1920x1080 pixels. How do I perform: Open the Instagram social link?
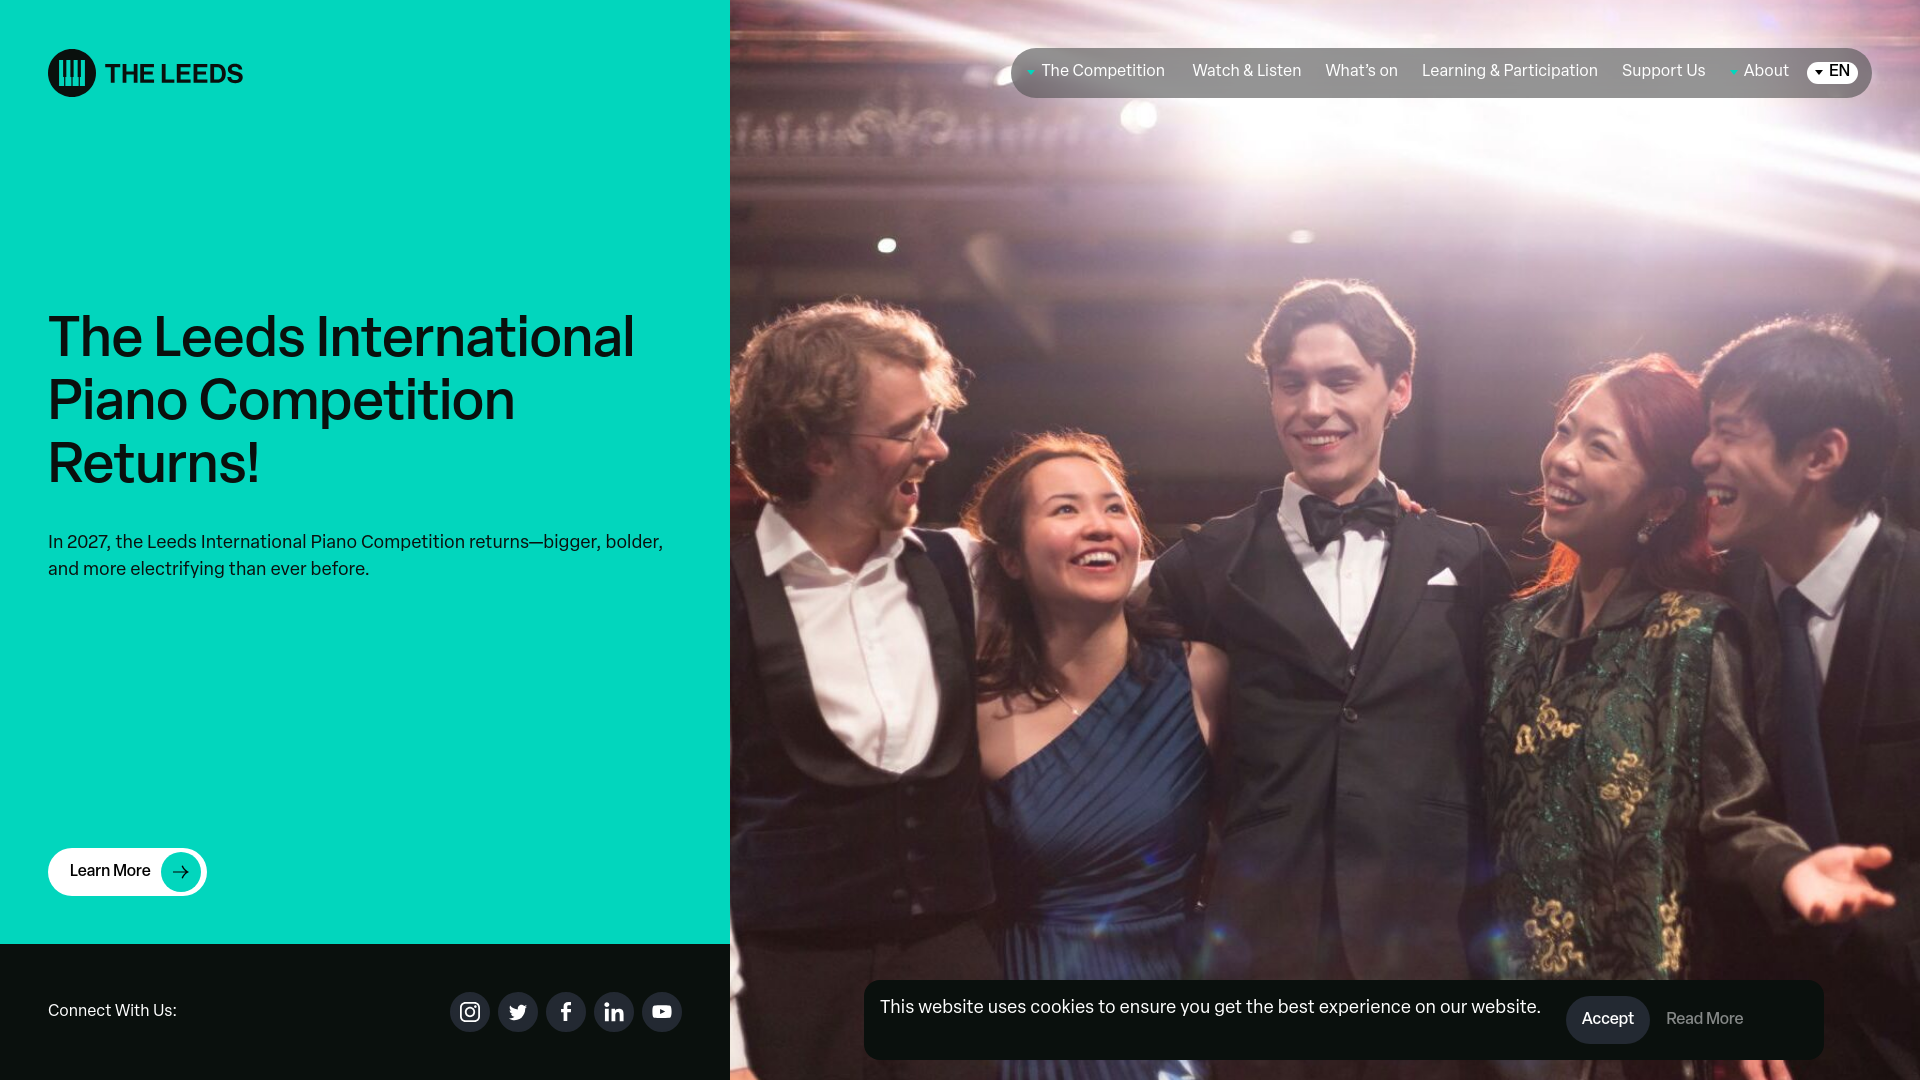click(470, 1012)
